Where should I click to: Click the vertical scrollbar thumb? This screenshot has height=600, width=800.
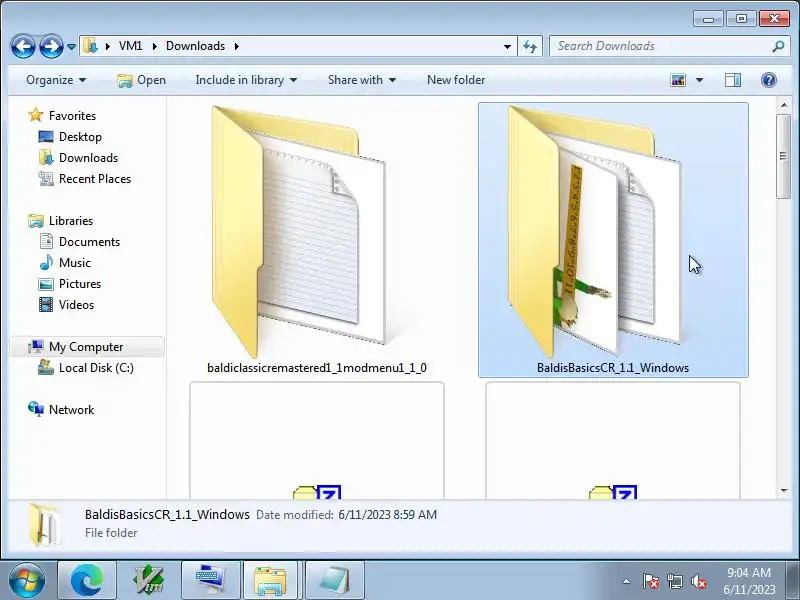tap(783, 156)
